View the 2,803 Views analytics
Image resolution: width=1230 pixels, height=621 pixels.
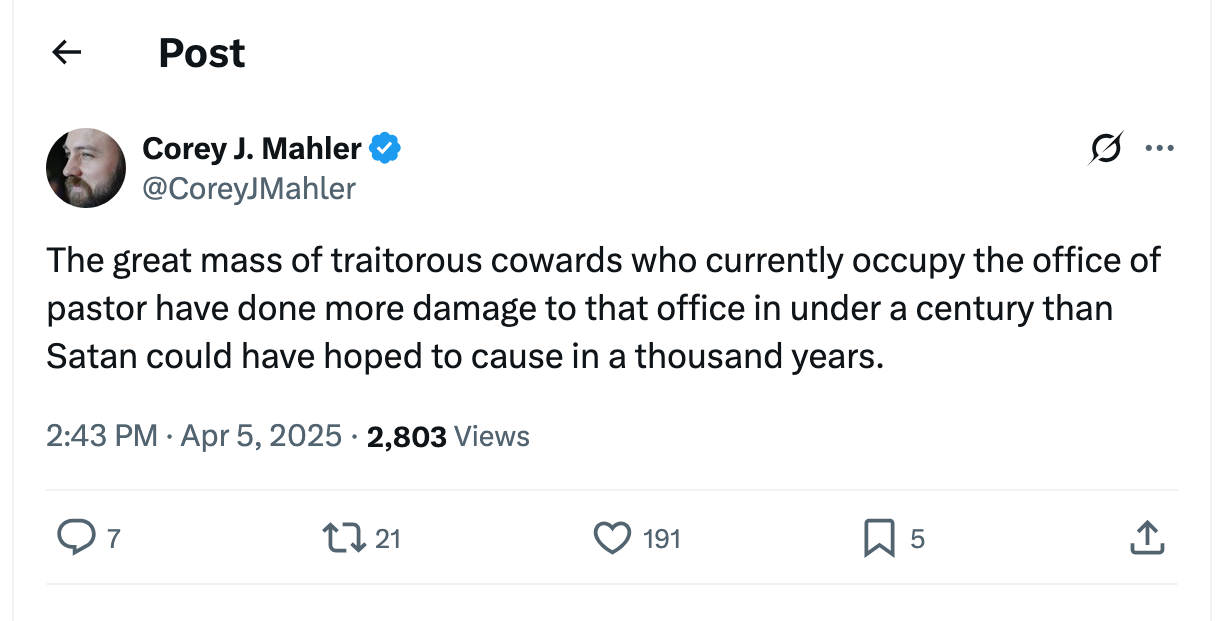click(x=448, y=436)
